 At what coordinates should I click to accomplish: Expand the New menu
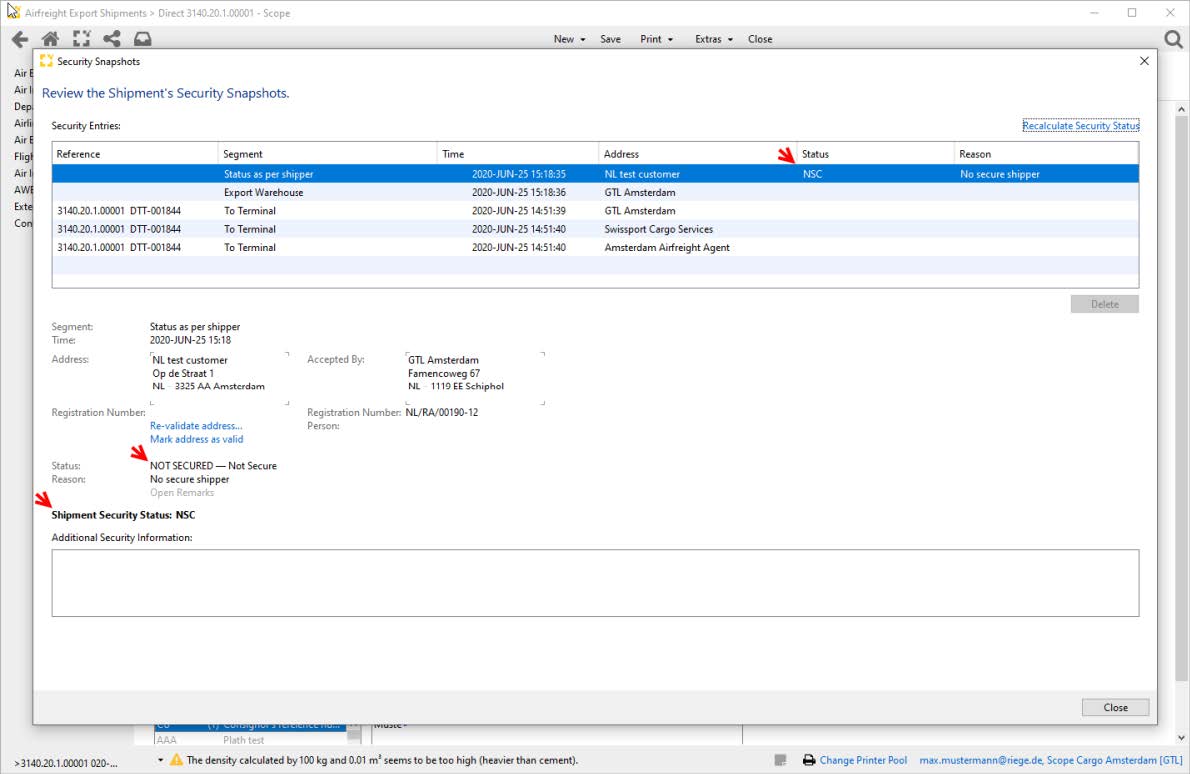coord(569,39)
